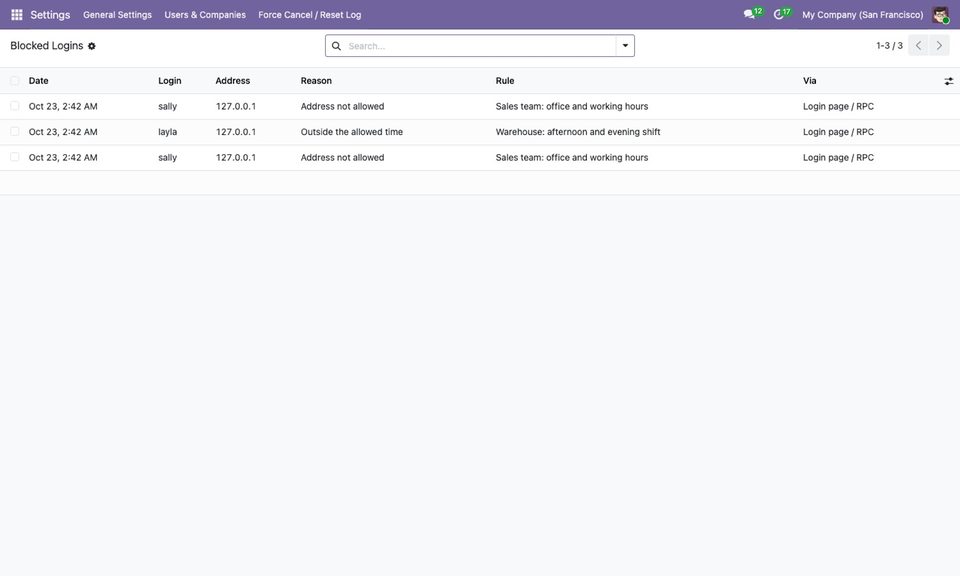Tick the checkbox of the bottom sally row
The height and width of the screenshot is (576, 960).
[x=15, y=157]
